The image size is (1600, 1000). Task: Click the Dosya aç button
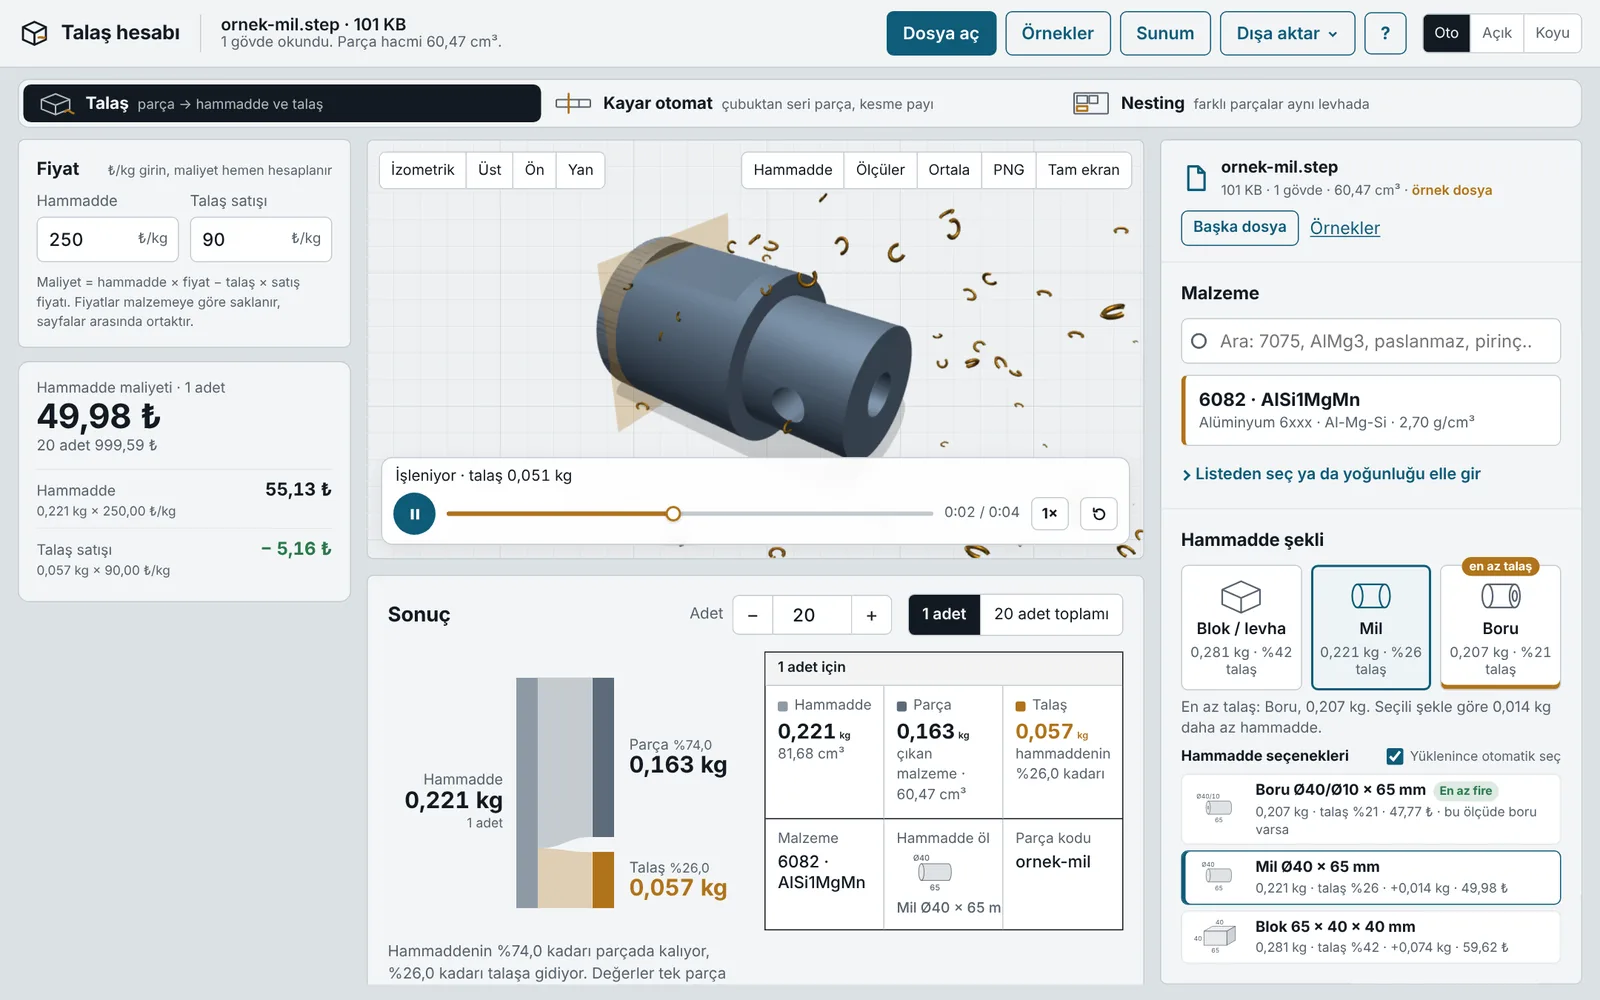click(x=941, y=33)
